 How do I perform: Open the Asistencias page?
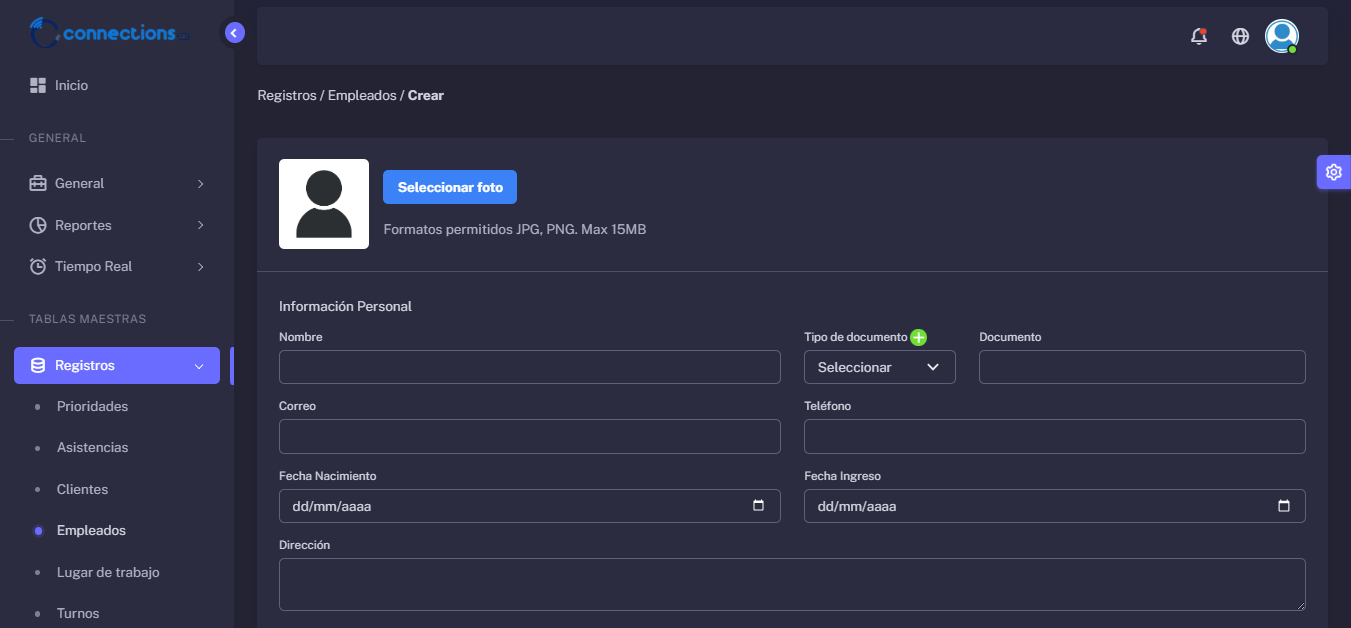coord(92,448)
